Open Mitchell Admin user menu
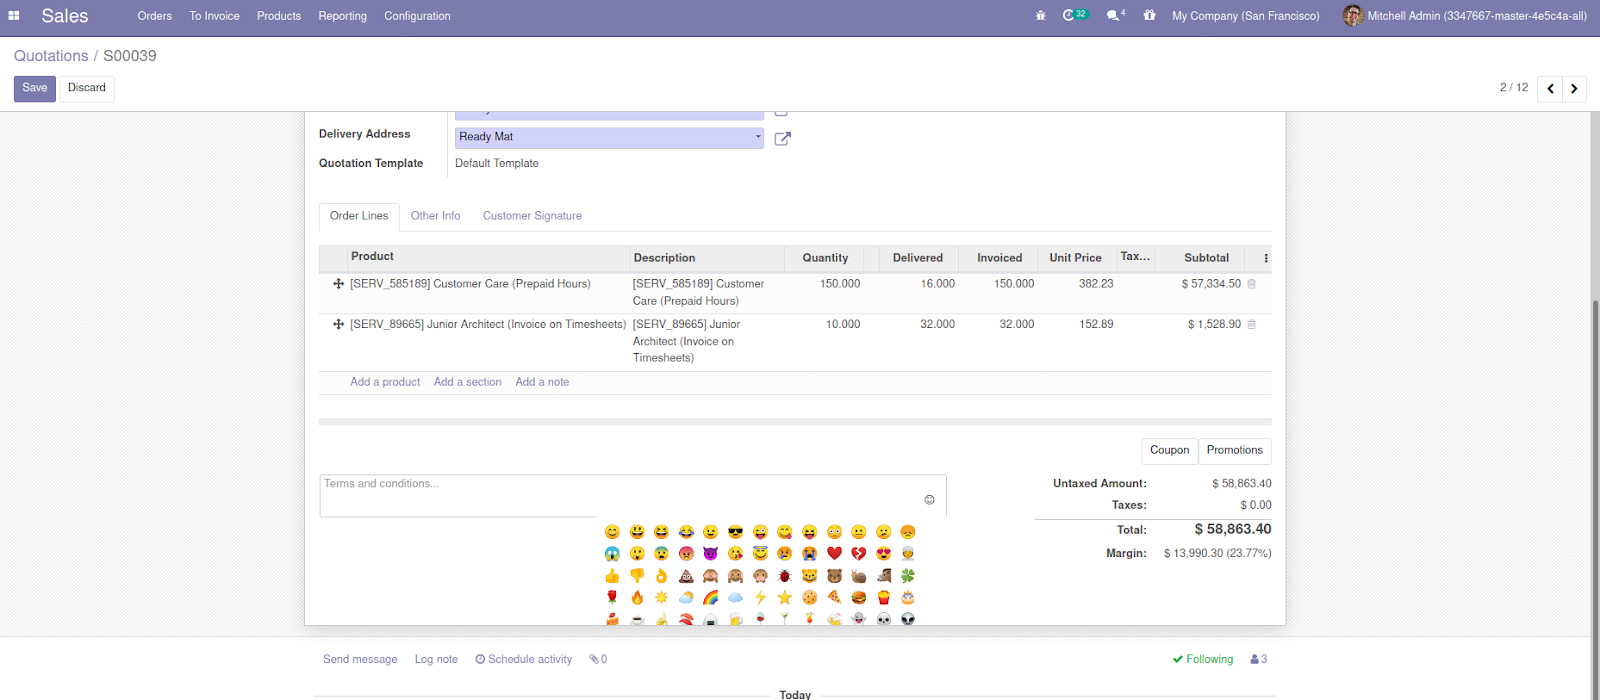This screenshot has height=700, width=1600. pyautogui.click(x=1465, y=16)
